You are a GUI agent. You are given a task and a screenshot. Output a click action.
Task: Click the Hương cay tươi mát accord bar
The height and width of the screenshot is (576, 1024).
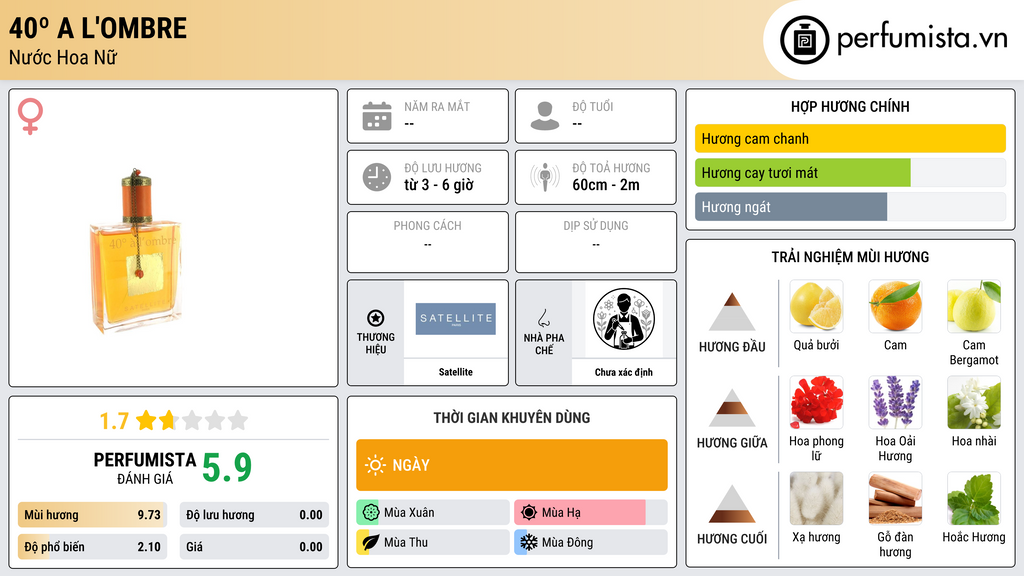(x=850, y=172)
